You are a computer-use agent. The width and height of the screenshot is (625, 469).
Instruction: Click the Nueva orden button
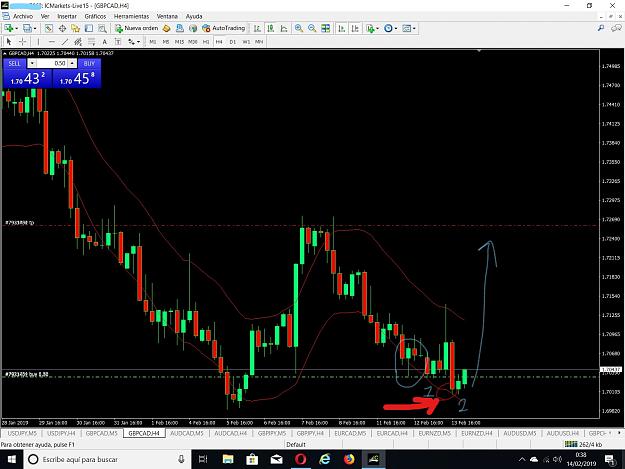tap(137, 28)
